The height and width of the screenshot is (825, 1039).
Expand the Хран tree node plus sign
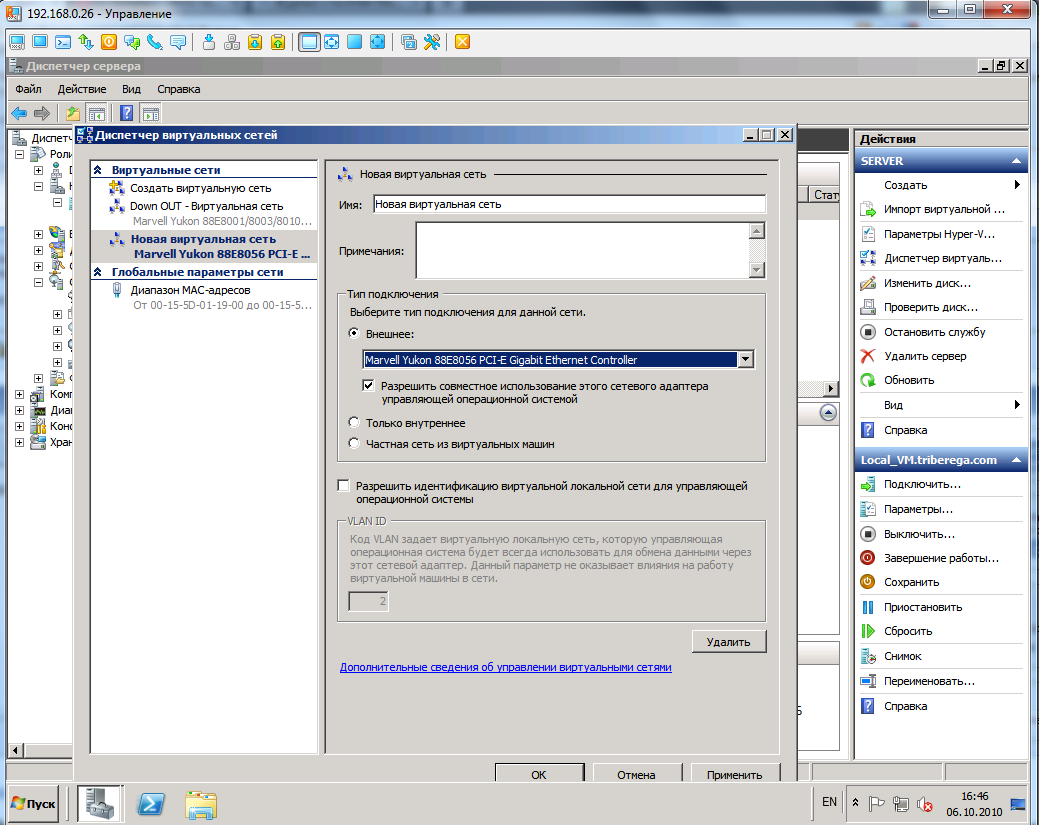tap(20, 442)
